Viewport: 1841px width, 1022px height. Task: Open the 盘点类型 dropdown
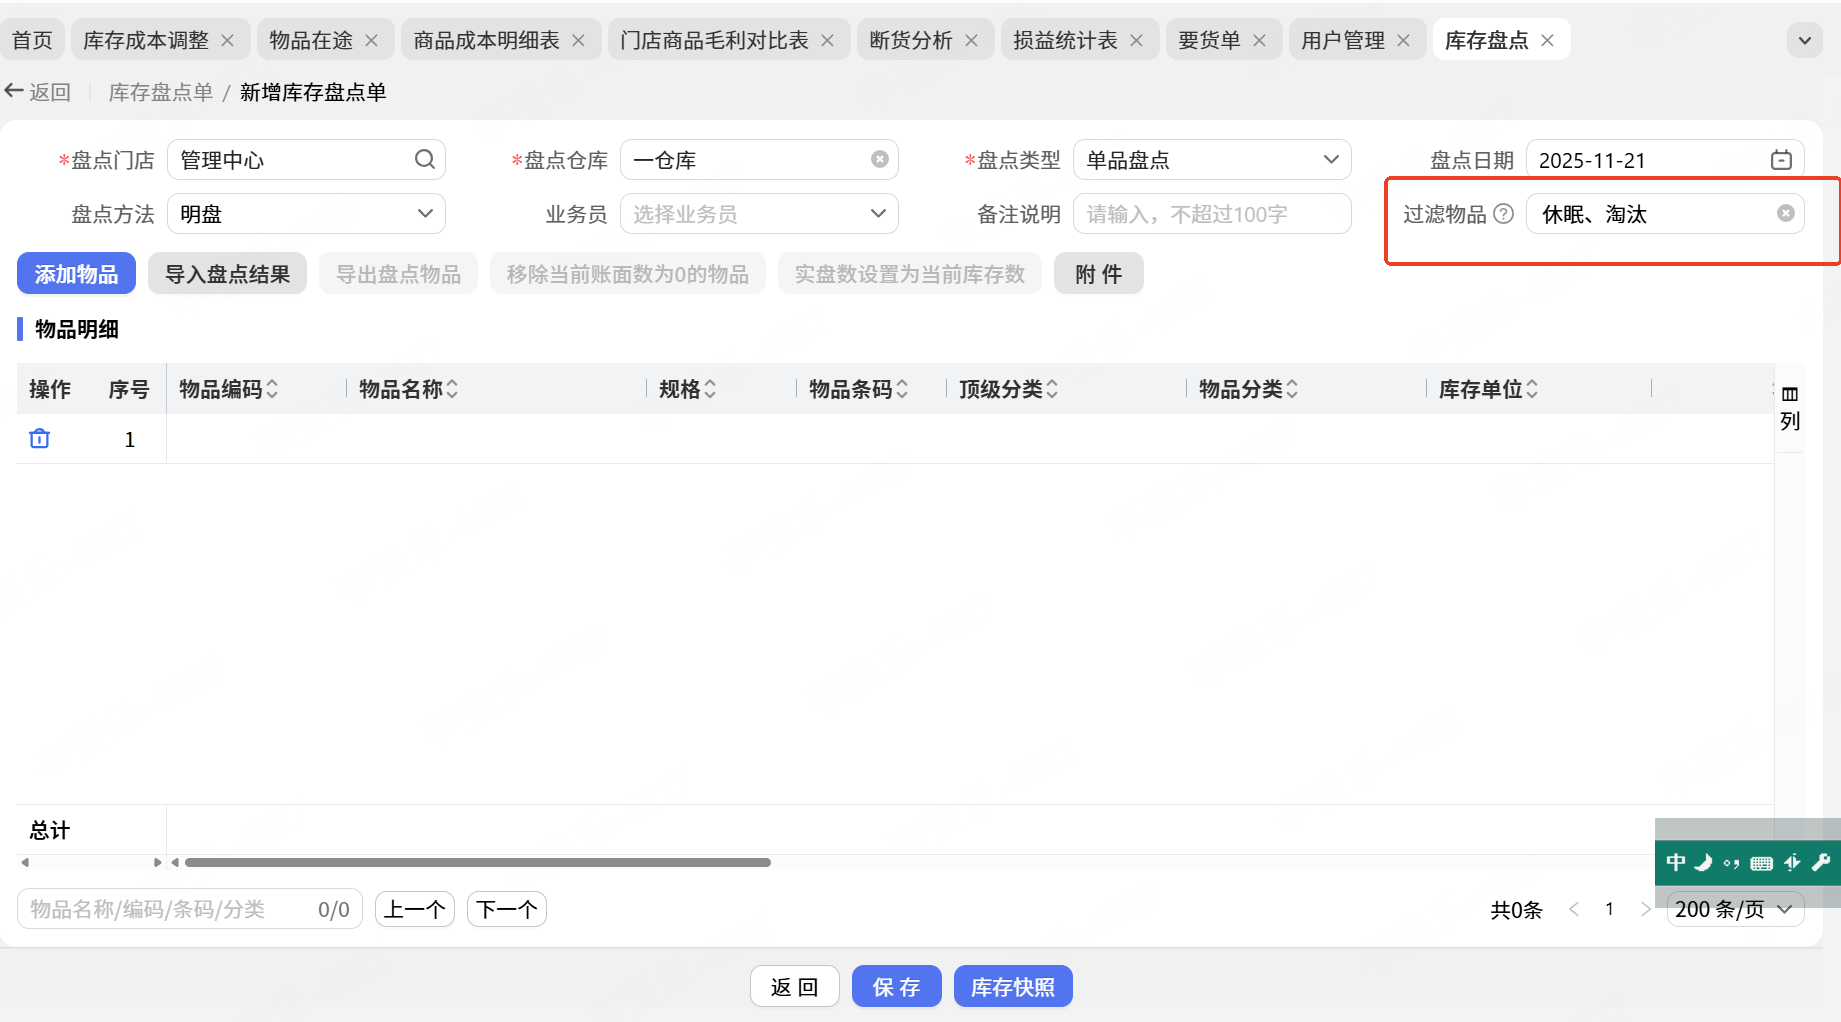tap(1212, 160)
